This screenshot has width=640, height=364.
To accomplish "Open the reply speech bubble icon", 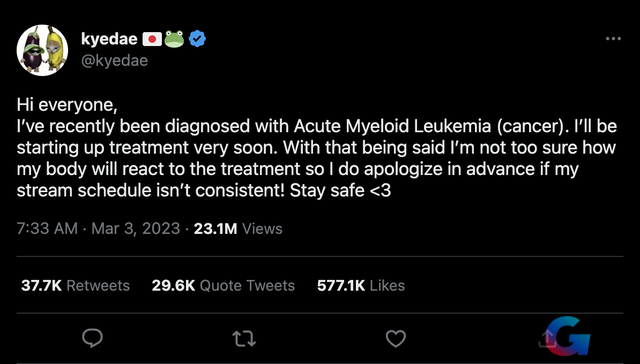I will tap(92, 338).
